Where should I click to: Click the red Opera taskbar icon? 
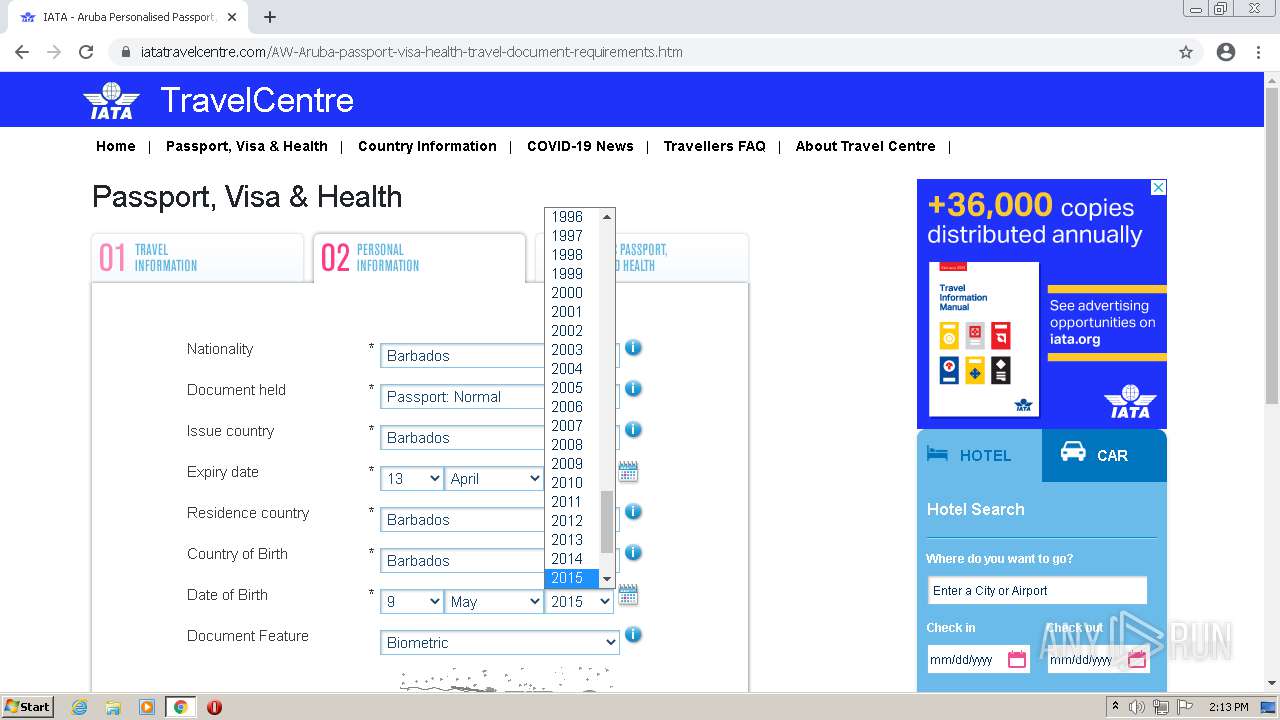[x=214, y=707]
